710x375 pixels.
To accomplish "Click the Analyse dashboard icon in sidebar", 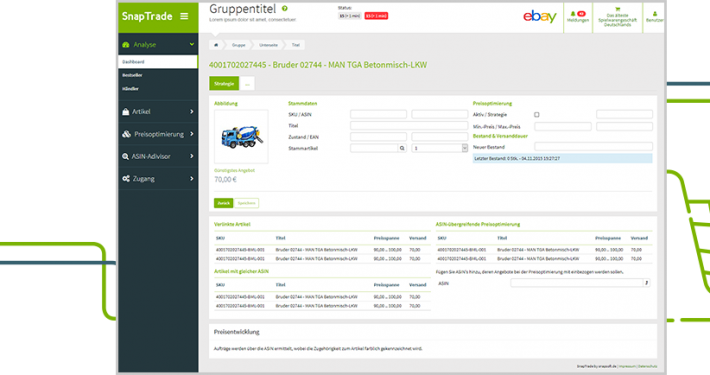I will tap(126, 44).
